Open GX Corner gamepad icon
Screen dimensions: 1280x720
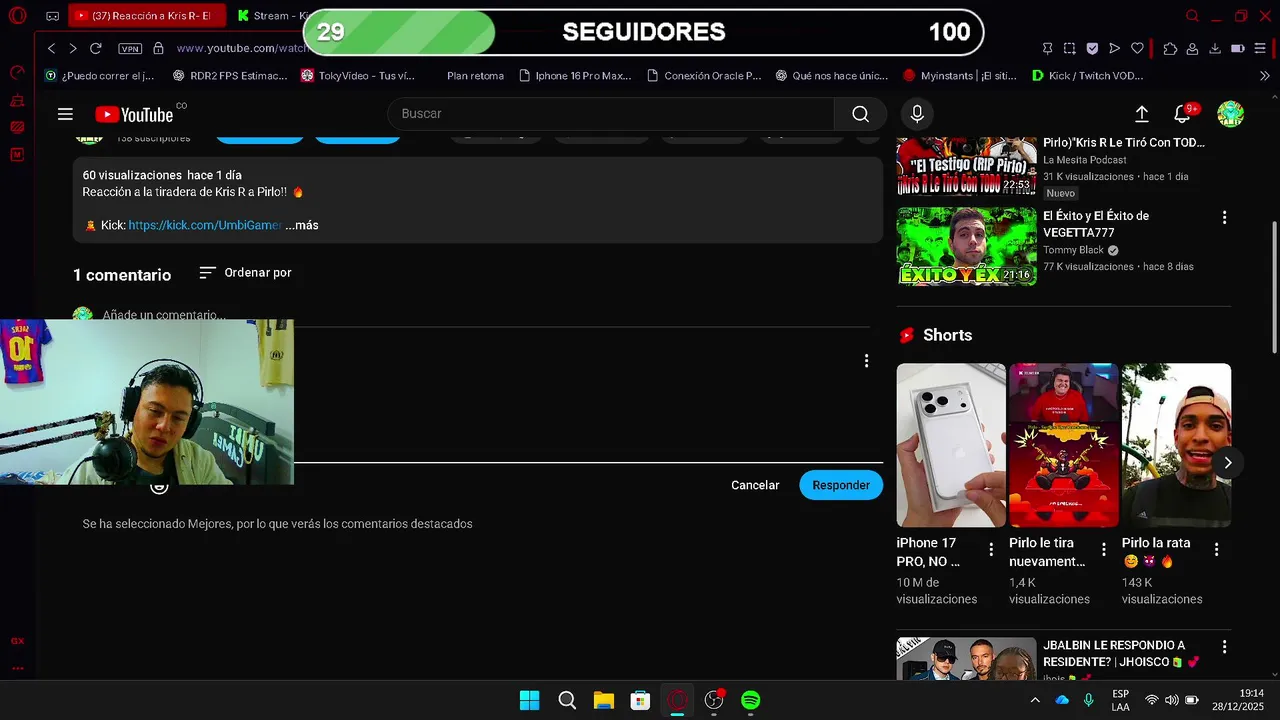pyautogui.click(x=53, y=16)
